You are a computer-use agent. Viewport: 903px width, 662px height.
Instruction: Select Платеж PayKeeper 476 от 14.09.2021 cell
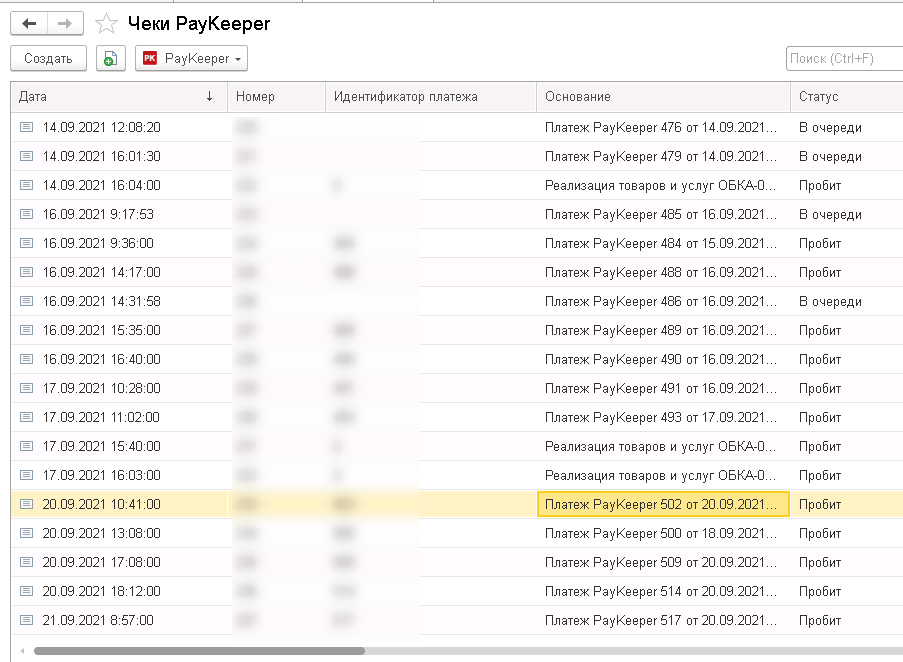(660, 127)
